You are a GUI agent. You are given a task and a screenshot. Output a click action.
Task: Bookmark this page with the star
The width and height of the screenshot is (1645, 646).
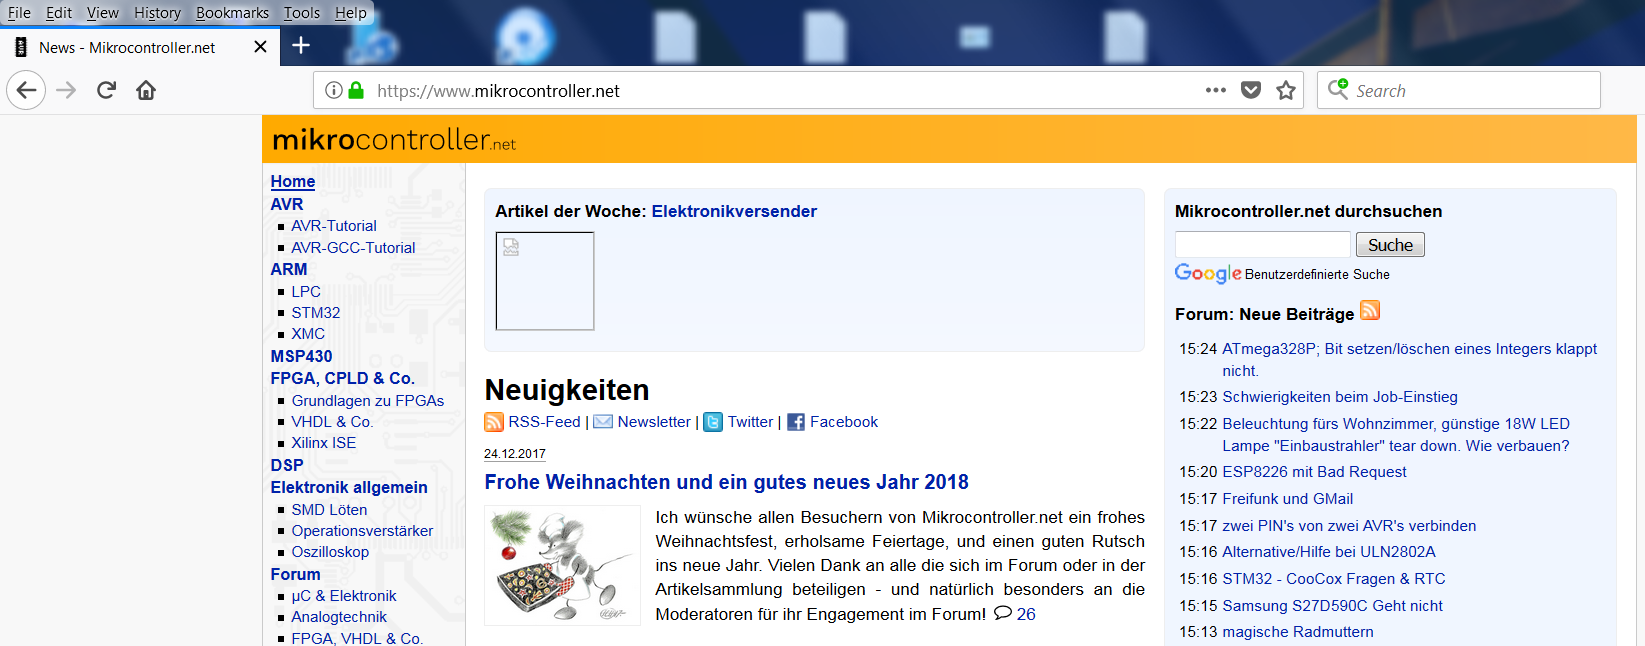tap(1286, 90)
